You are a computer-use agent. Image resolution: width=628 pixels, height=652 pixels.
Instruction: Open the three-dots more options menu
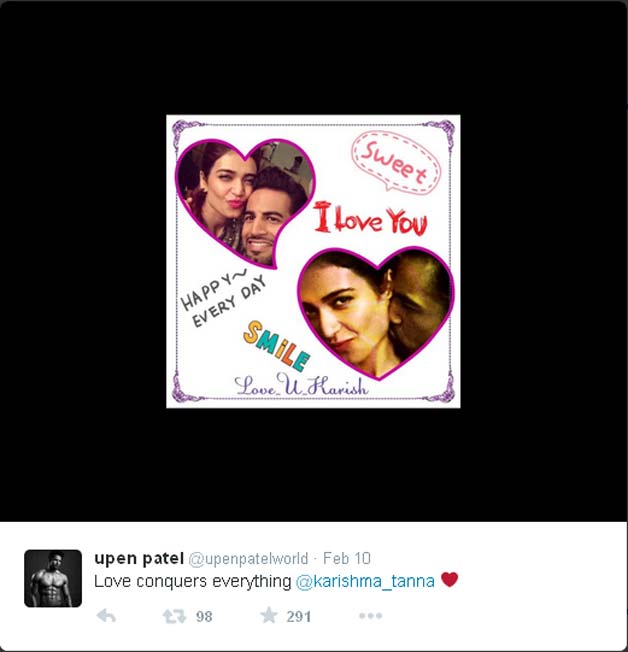370,615
